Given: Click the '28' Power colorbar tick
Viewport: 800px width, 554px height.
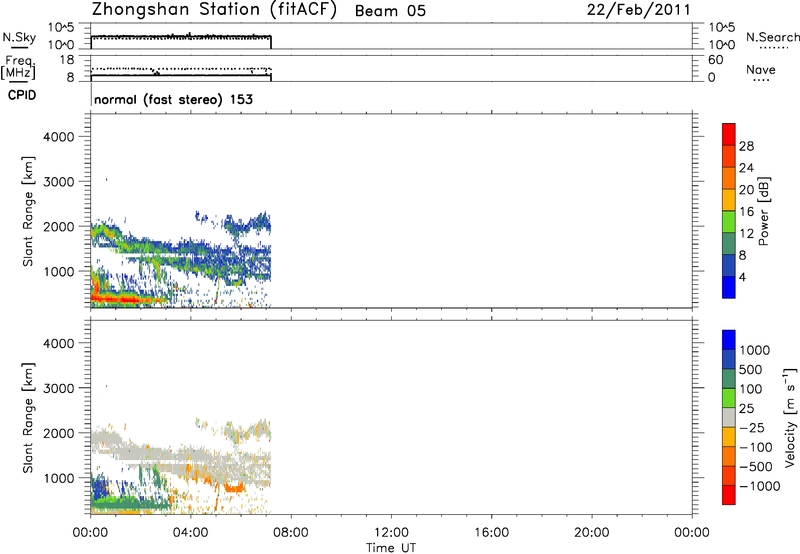Looking at the screenshot, I should [x=746, y=146].
